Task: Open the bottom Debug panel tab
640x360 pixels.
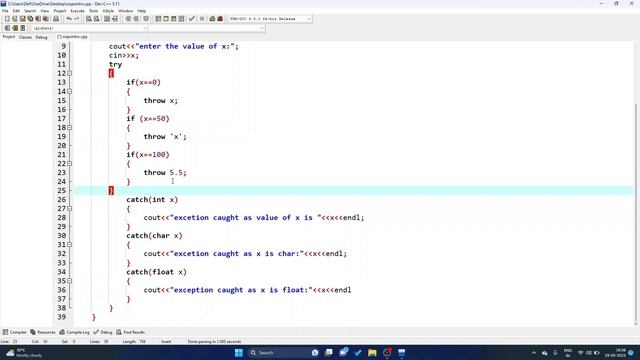Action: (x=103, y=332)
